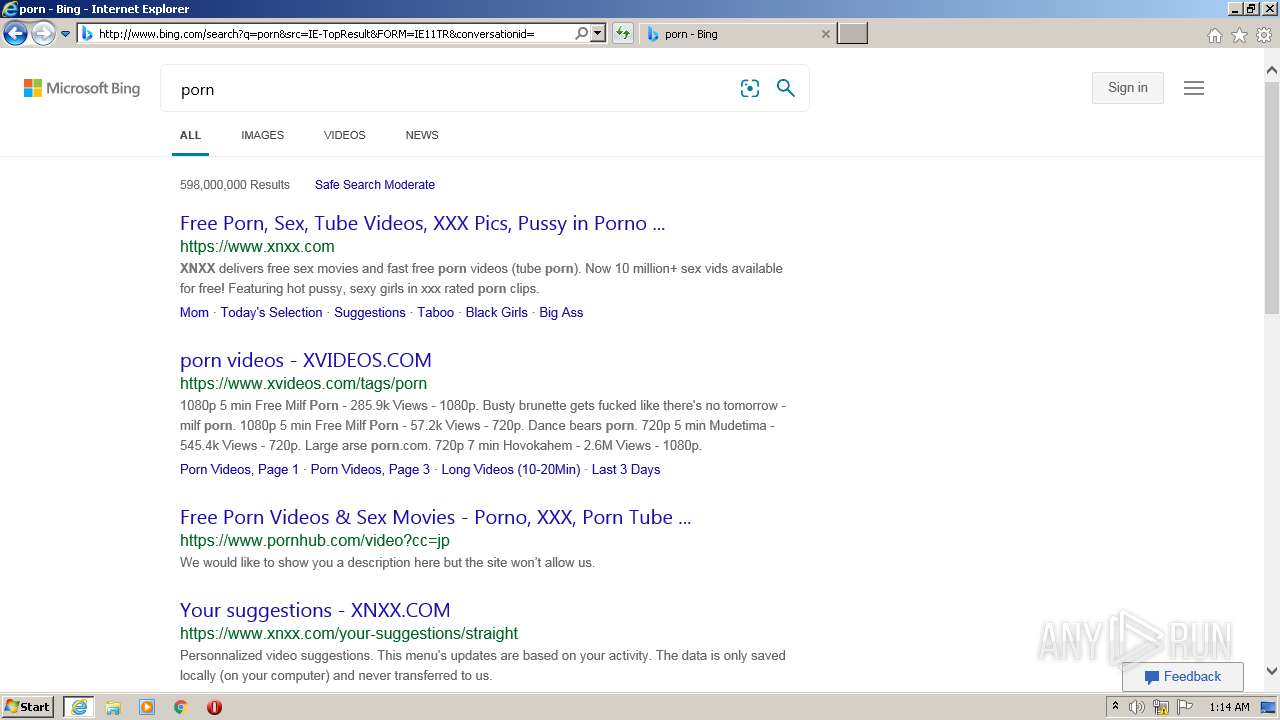Open the Bing hamburger menu
1280x720 pixels.
pyautogui.click(x=1194, y=88)
